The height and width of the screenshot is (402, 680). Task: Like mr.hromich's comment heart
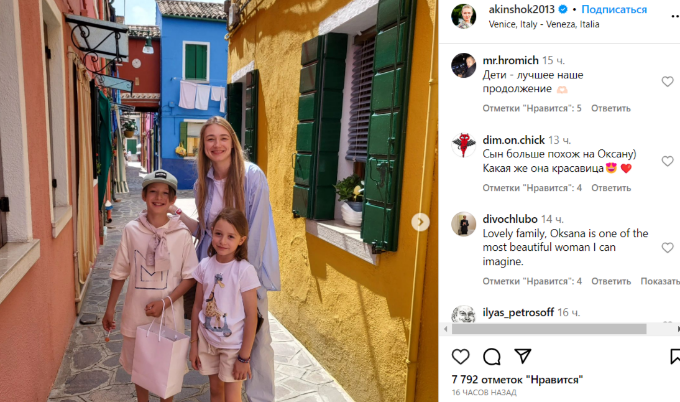click(667, 81)
